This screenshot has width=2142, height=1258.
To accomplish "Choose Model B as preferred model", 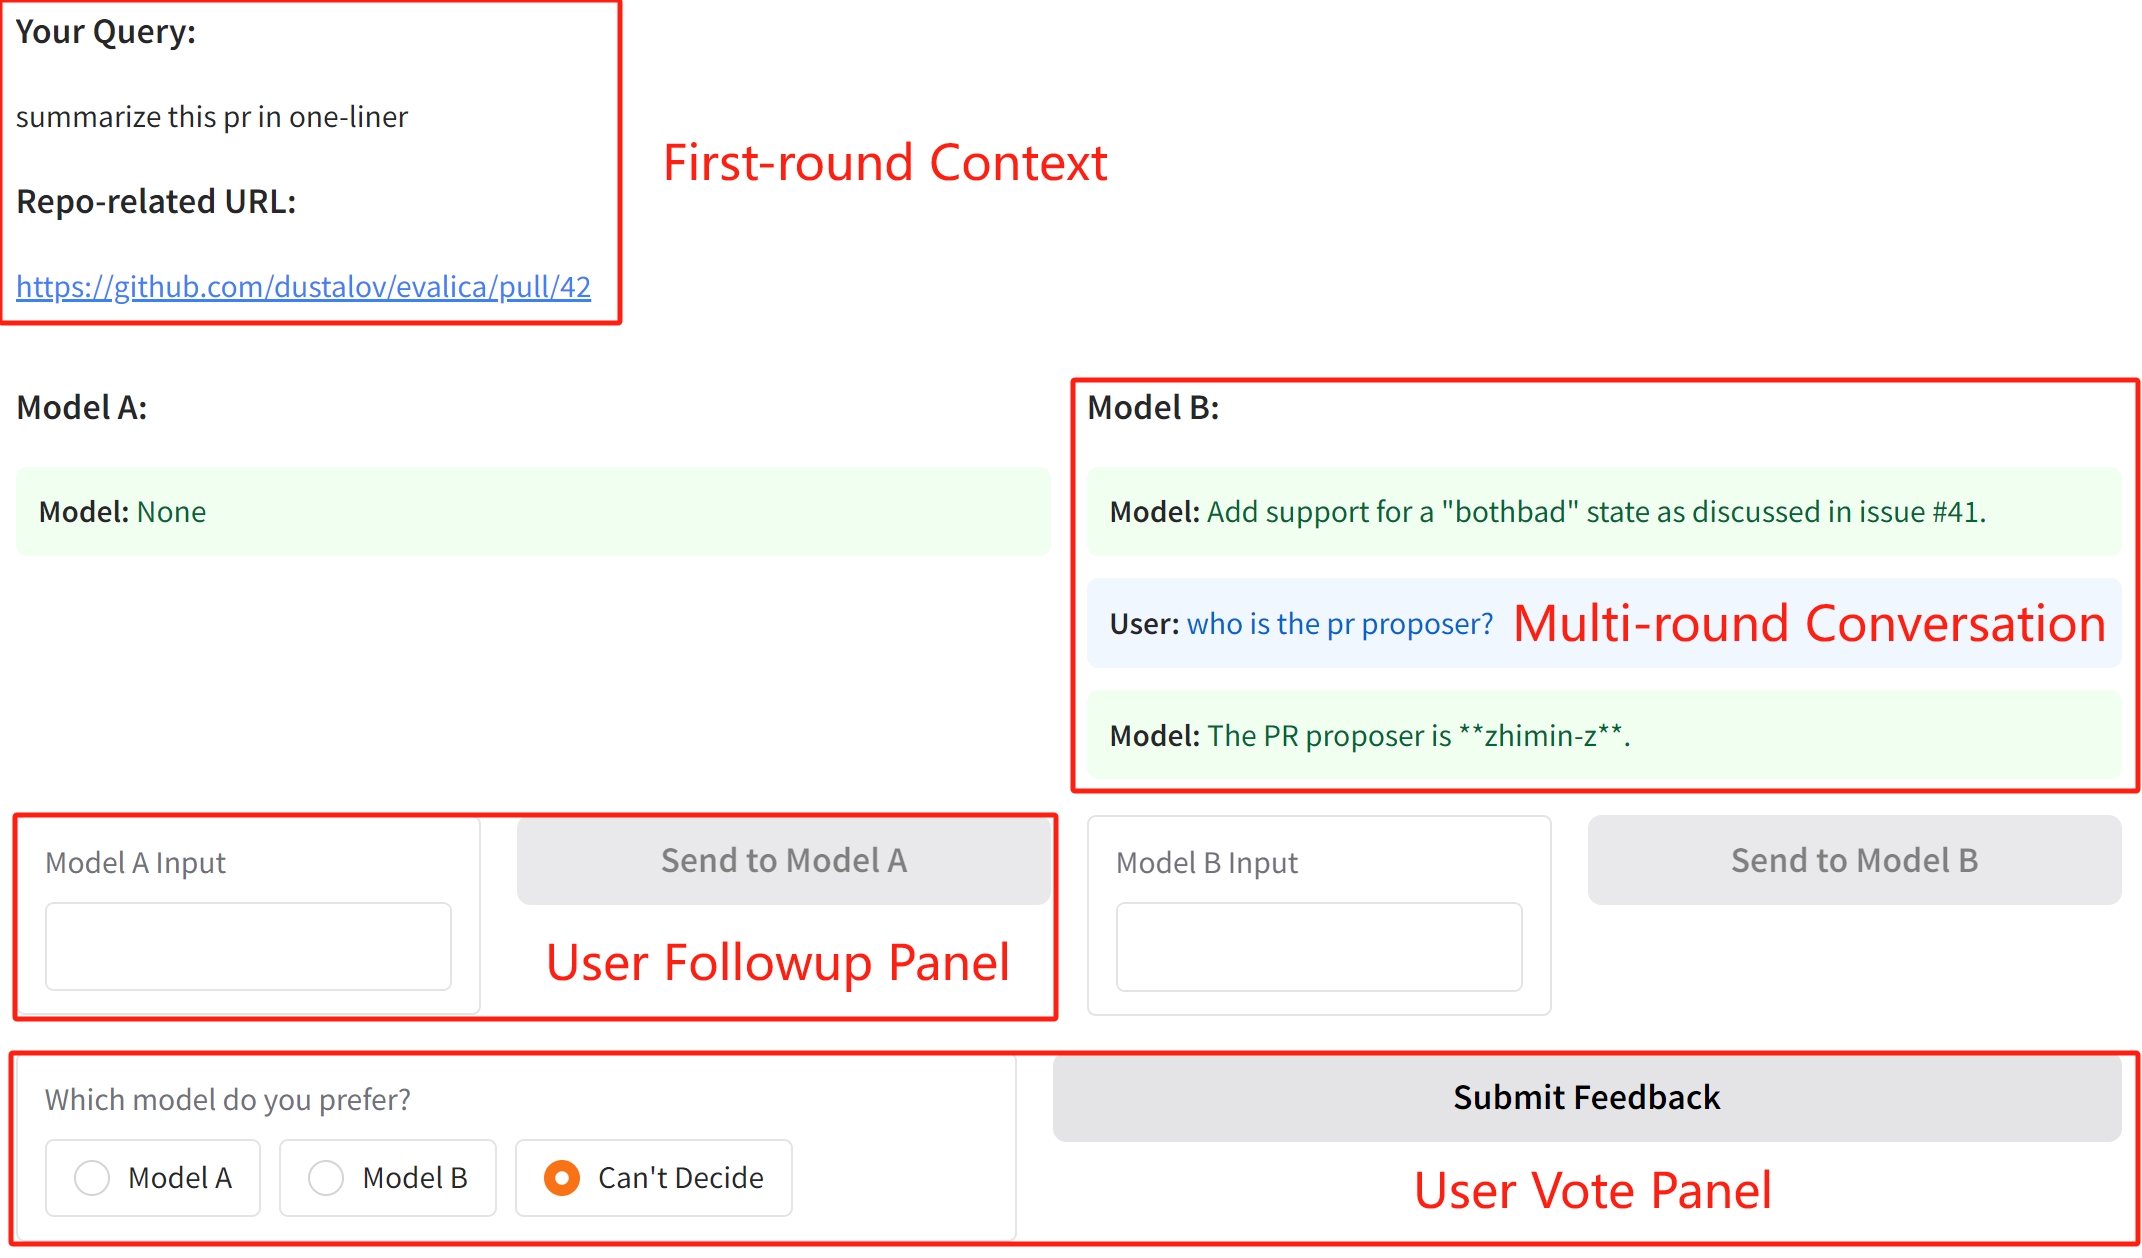I will (x=327, y=1178).
